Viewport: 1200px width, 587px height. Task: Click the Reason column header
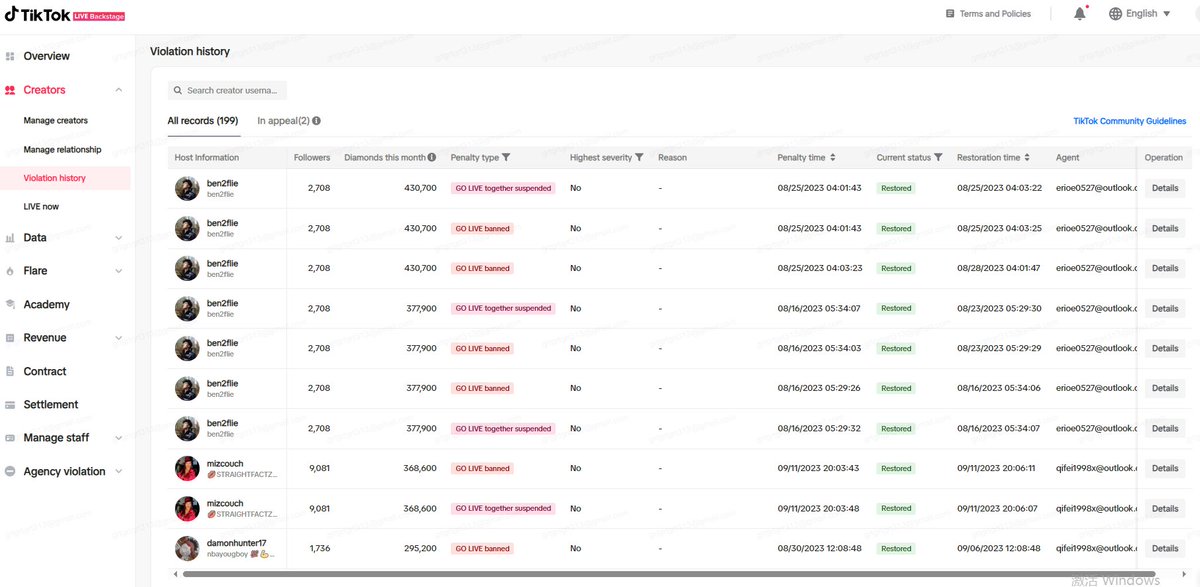pos(673,158)
